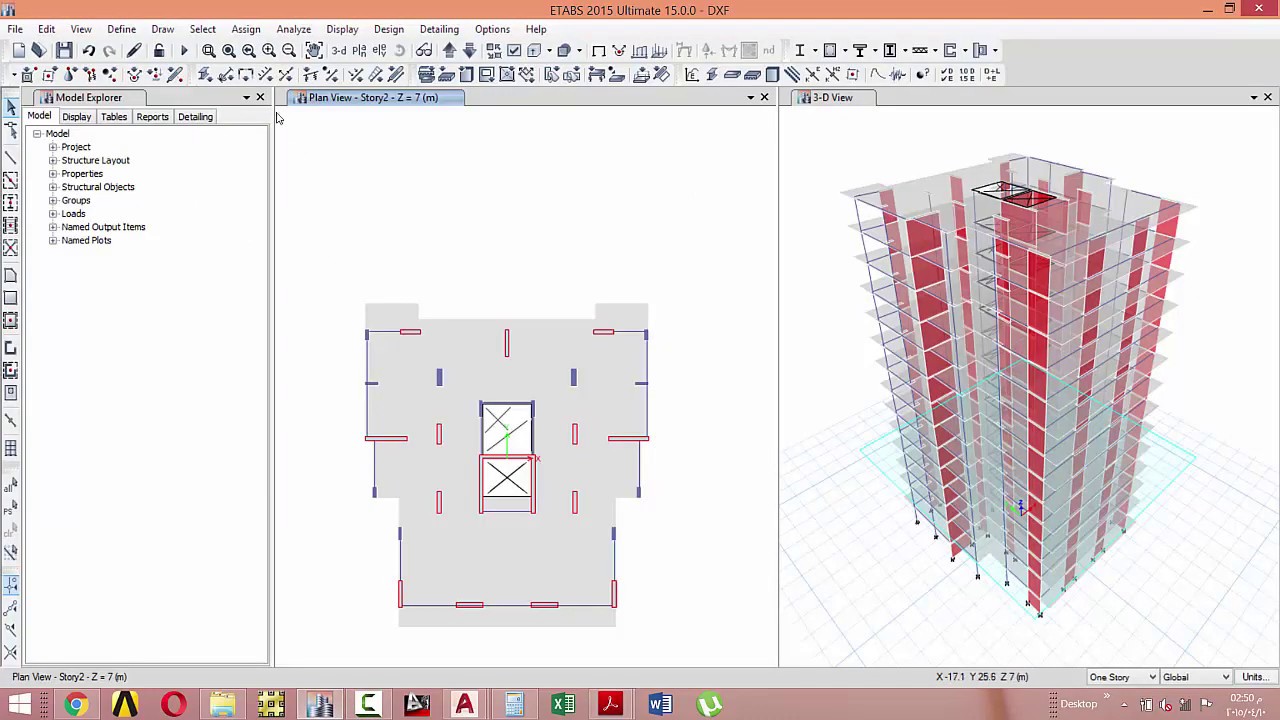Switch to the Display tab in Model Explorer
Viewport: 1280px width, 720px height.
pyautogui.click(x=76, y=117)
